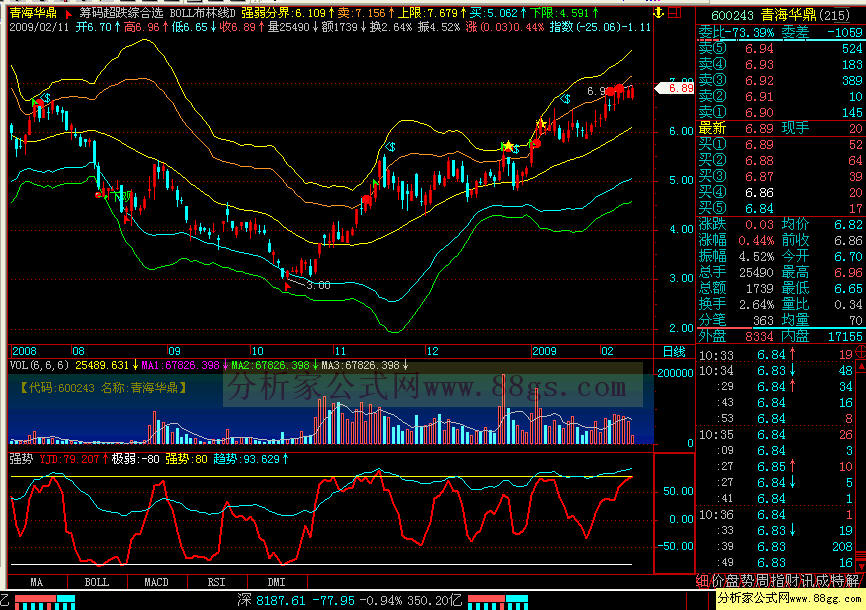This screenshot has width=866, height=610.
Task: Click the red-cyan ratio bar right of 350.20亿
Action: pyautogui.click(x=498, y=602)
